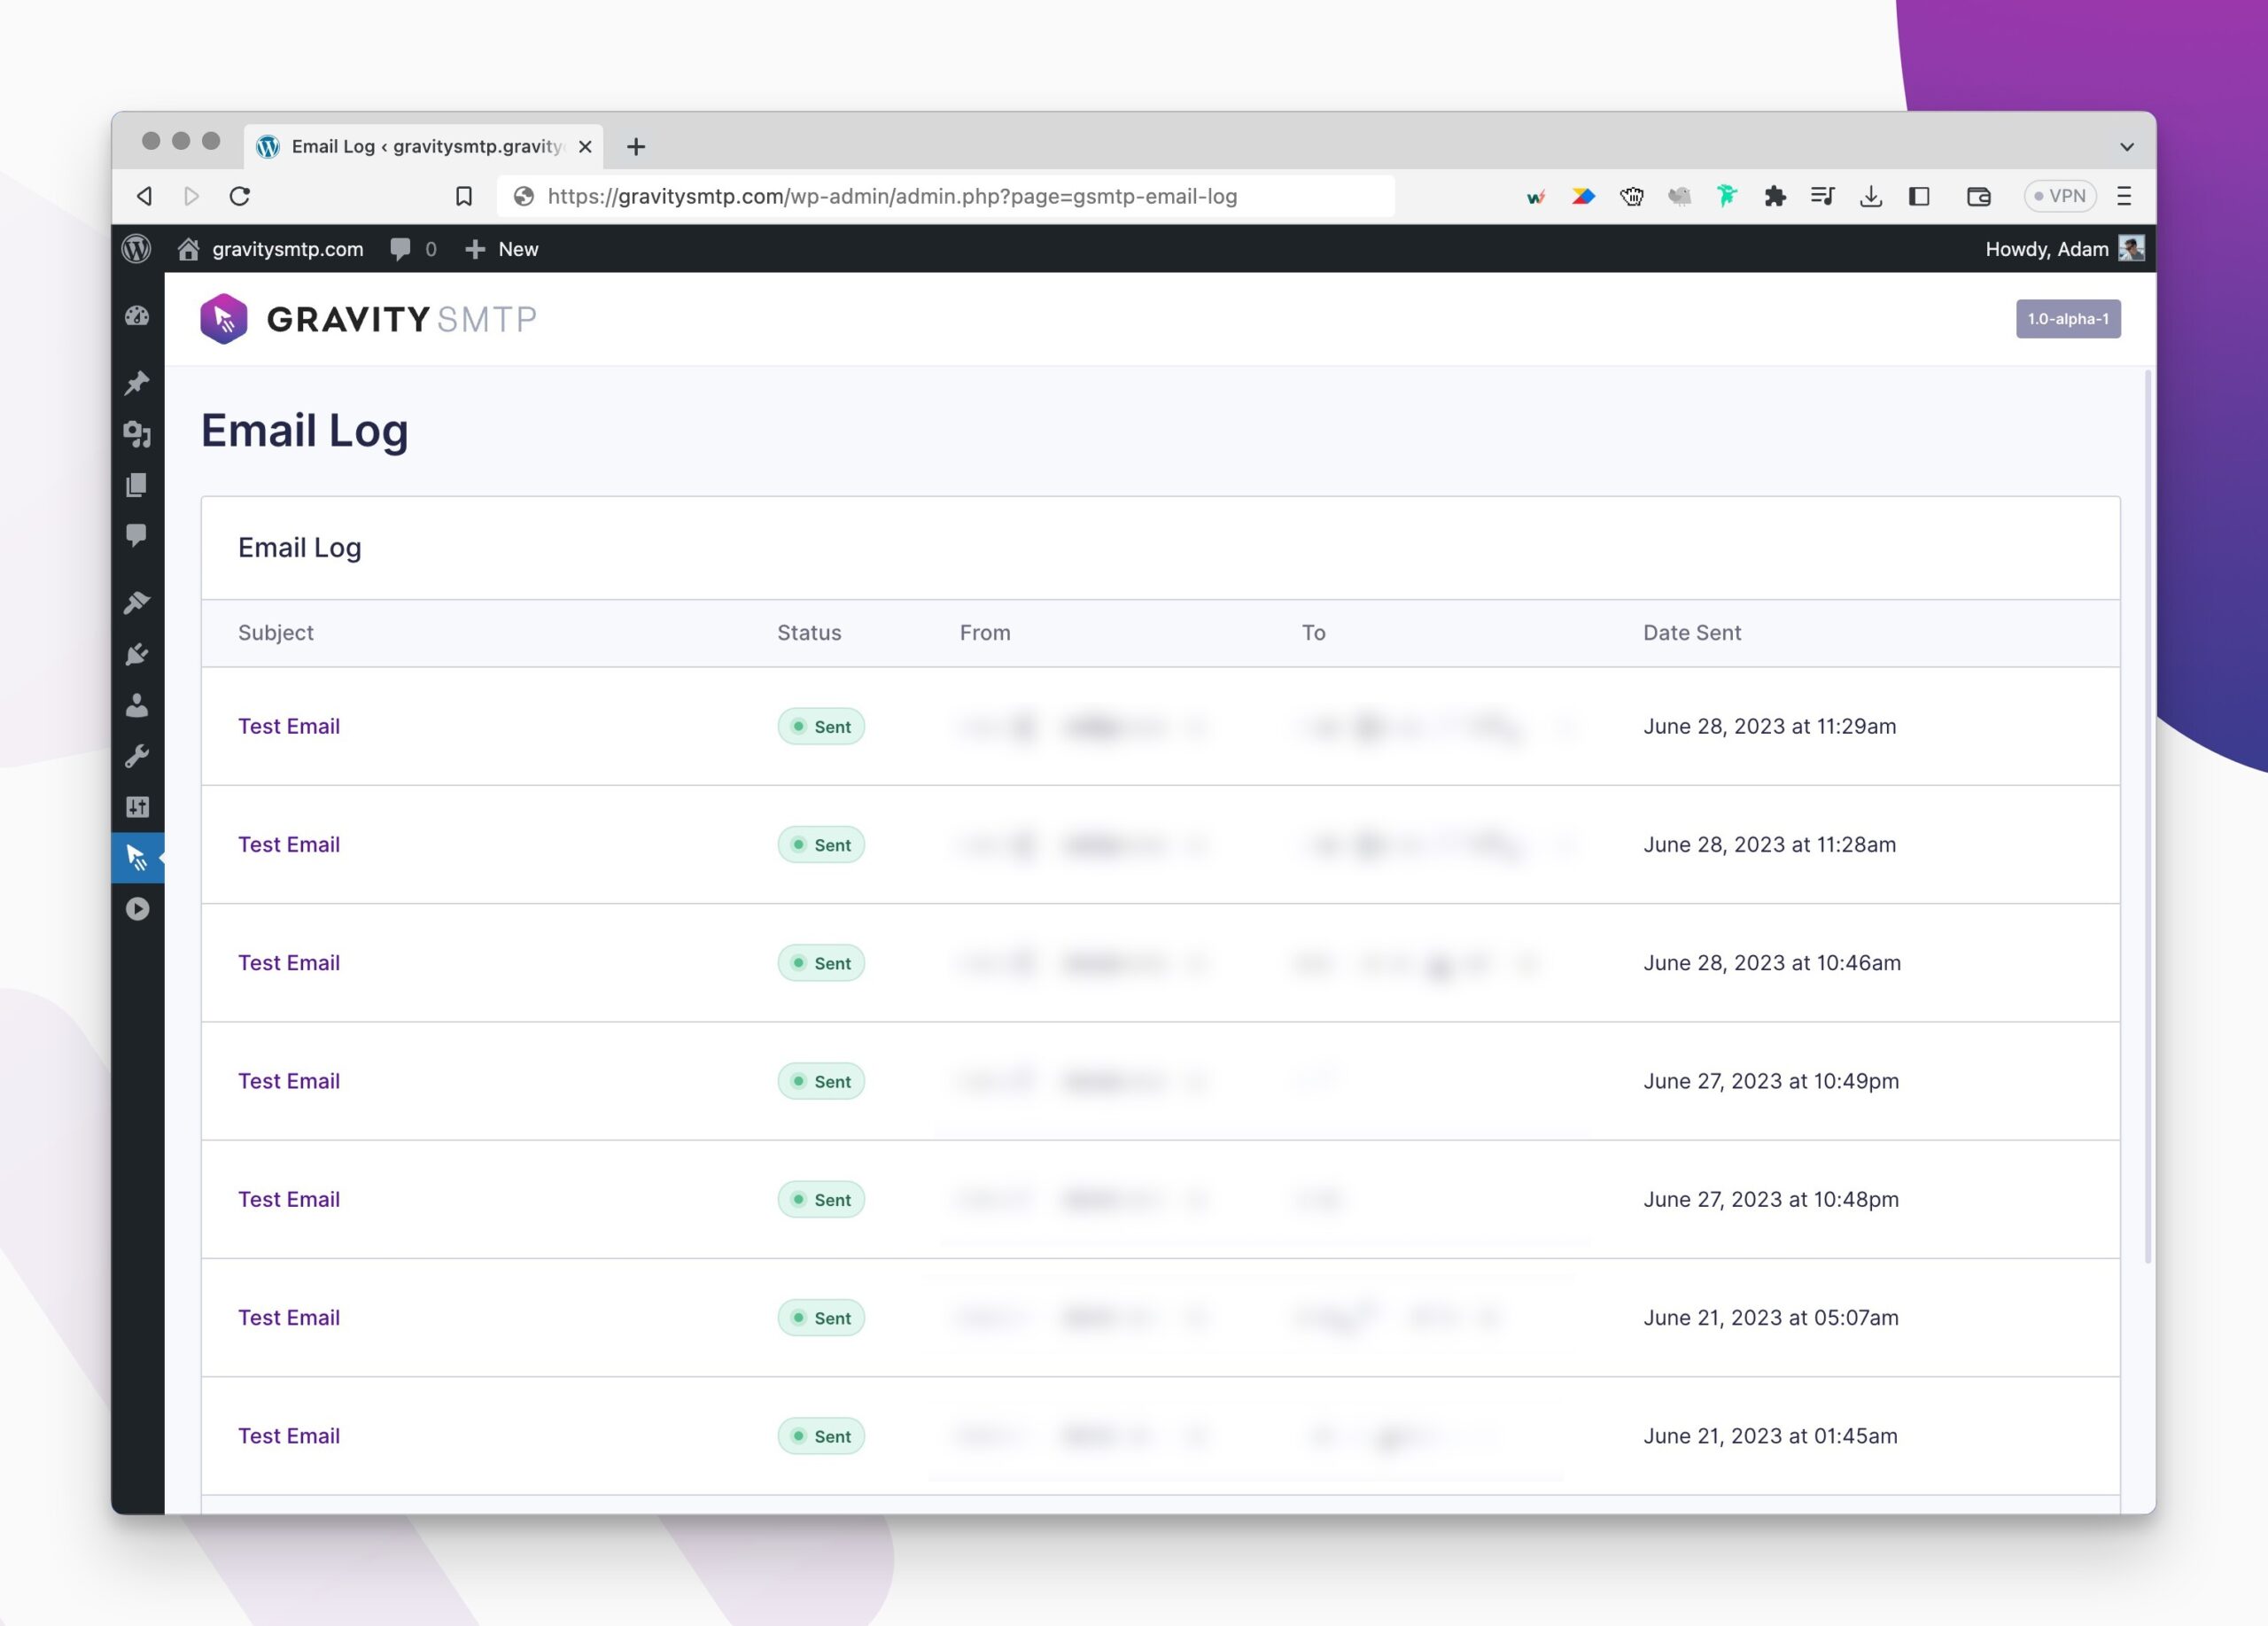Open a new browser tab
2268x1626 pixels.
636,147
